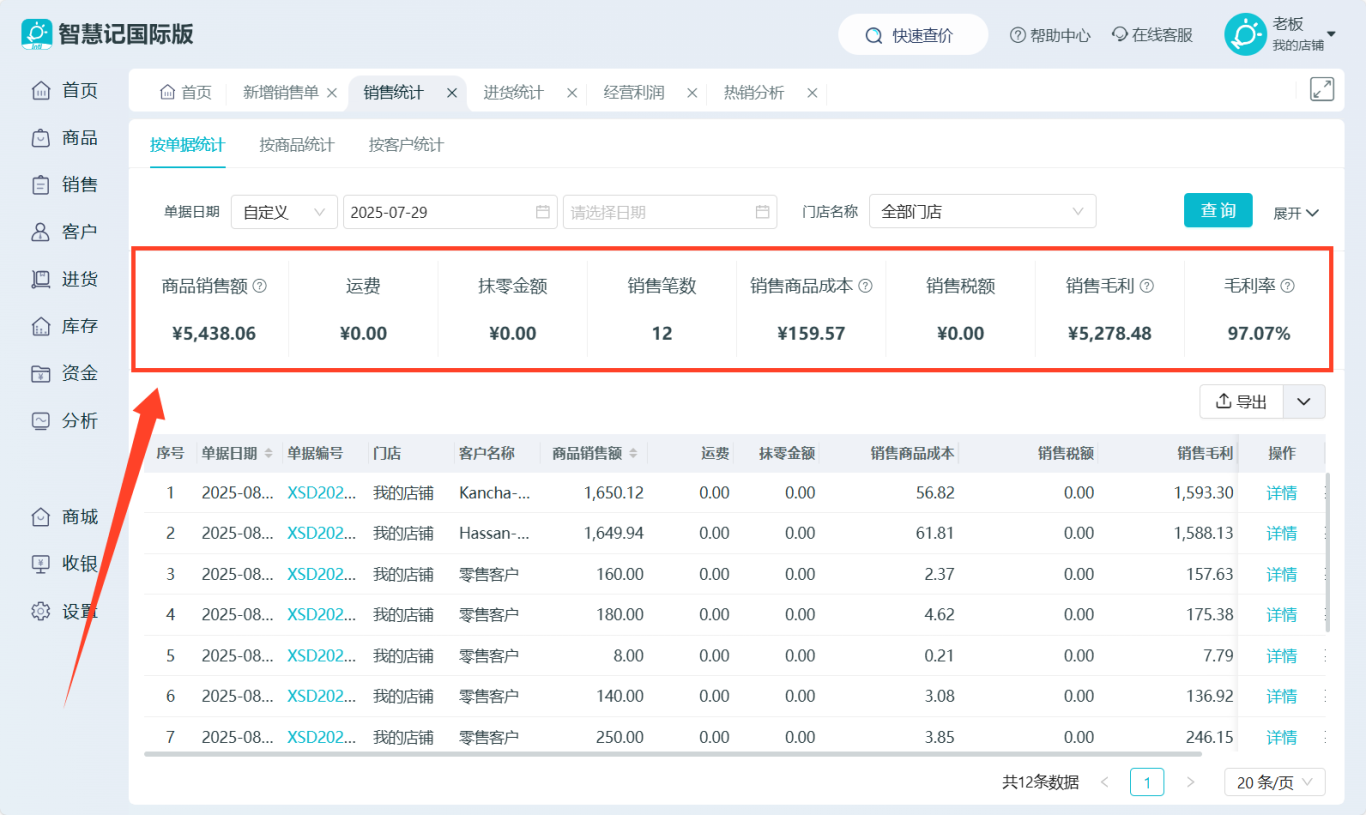Screen dimensions: 1366x815
Task: Select the 按客户统计 sub-tab
Action: 406,145
